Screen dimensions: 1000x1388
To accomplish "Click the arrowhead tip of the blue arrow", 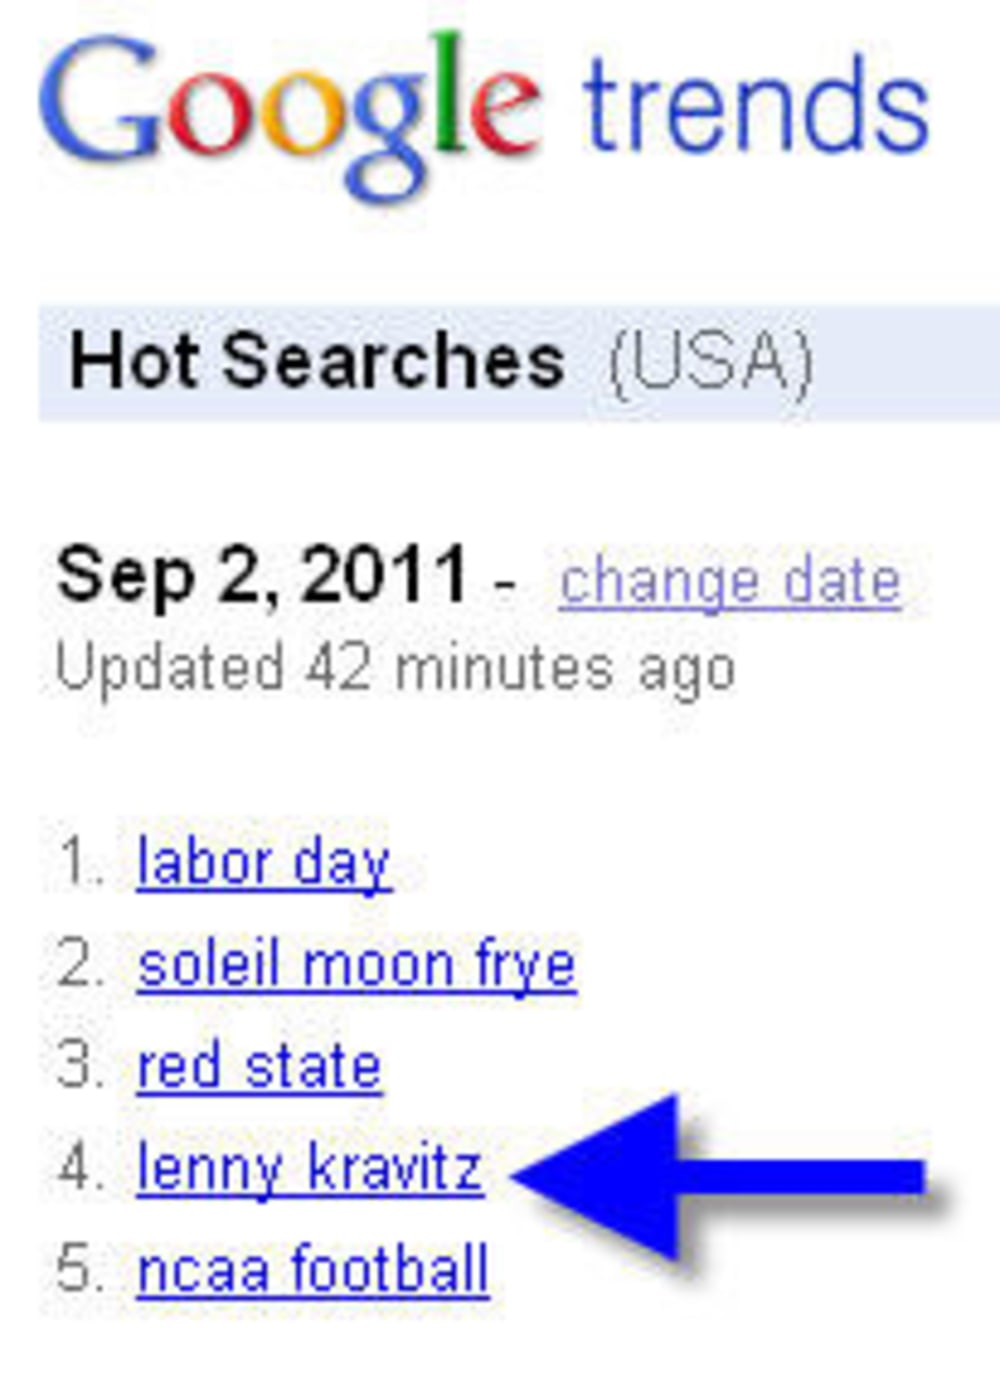I will point(530,1176).
